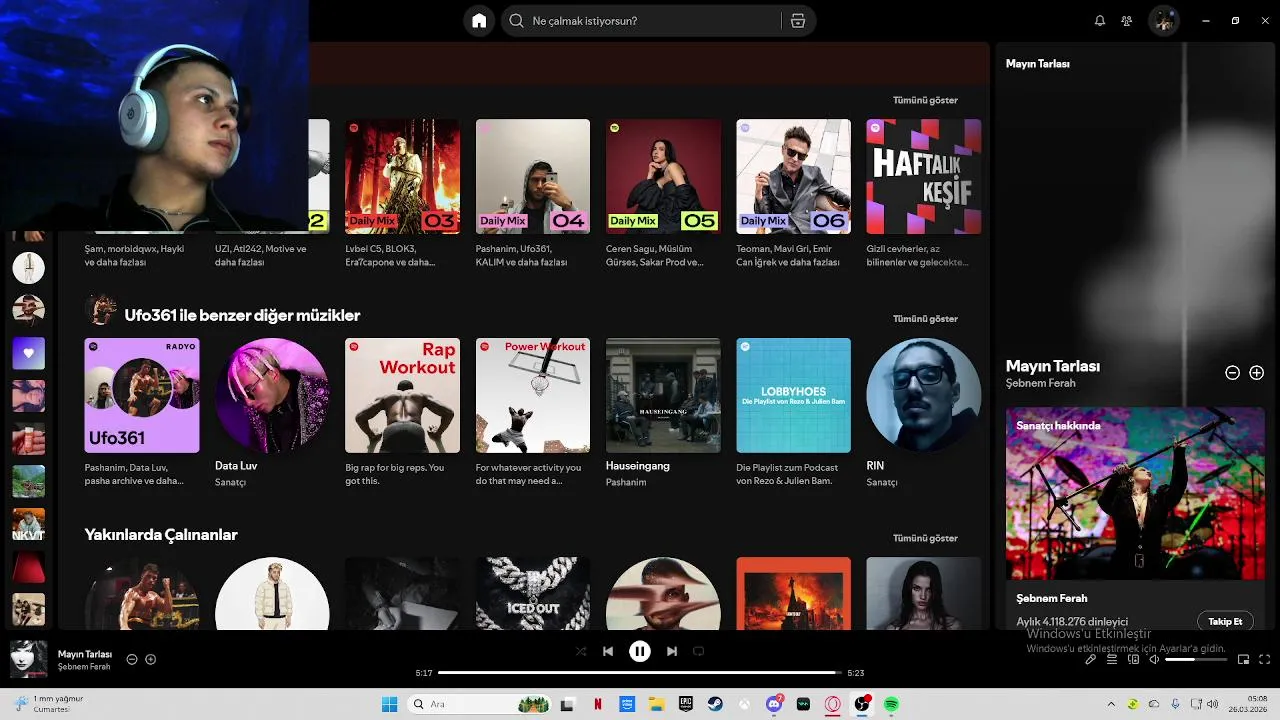1280x720 pixels.
Task: Open the Haftalık Keşif playlist
Action: [924, 177]
